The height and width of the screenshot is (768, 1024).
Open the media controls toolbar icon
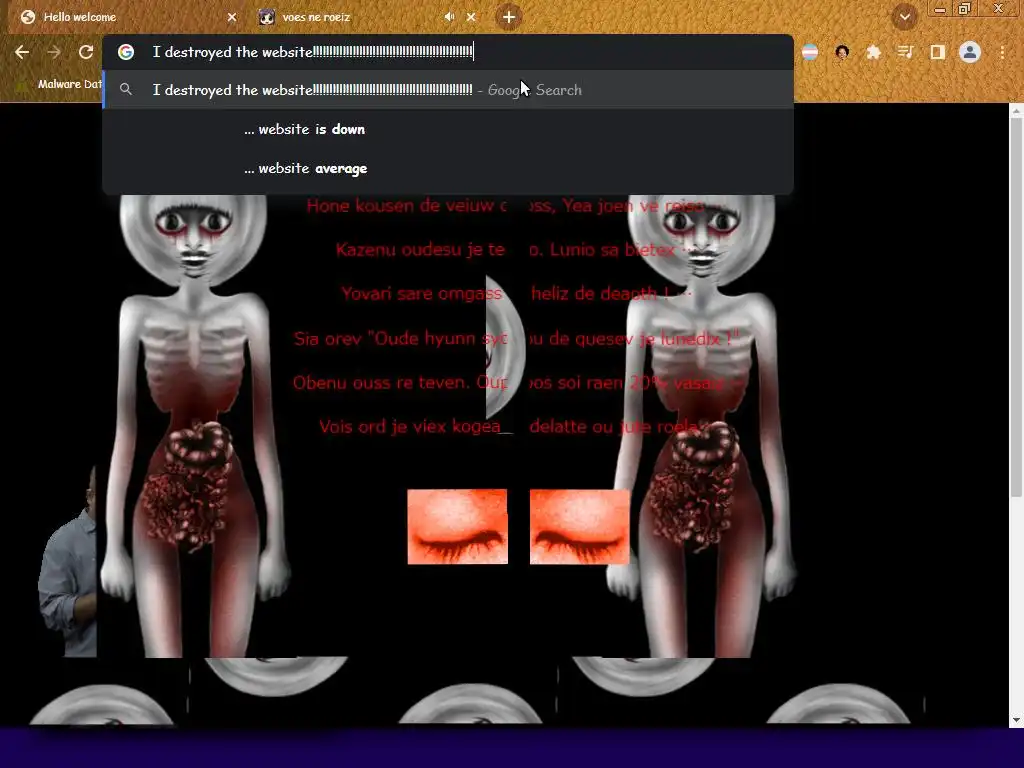coord(905,52)
